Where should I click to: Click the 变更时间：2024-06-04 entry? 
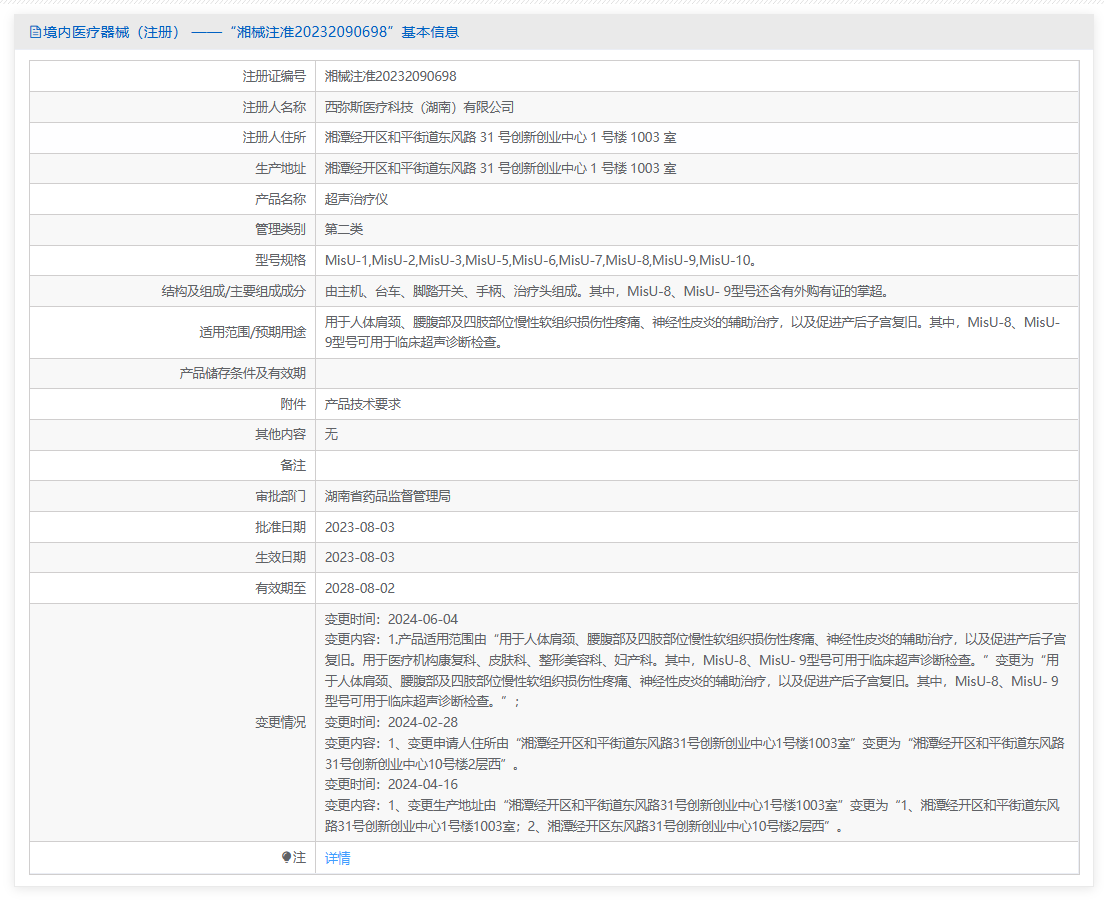(x=391, y=619)
